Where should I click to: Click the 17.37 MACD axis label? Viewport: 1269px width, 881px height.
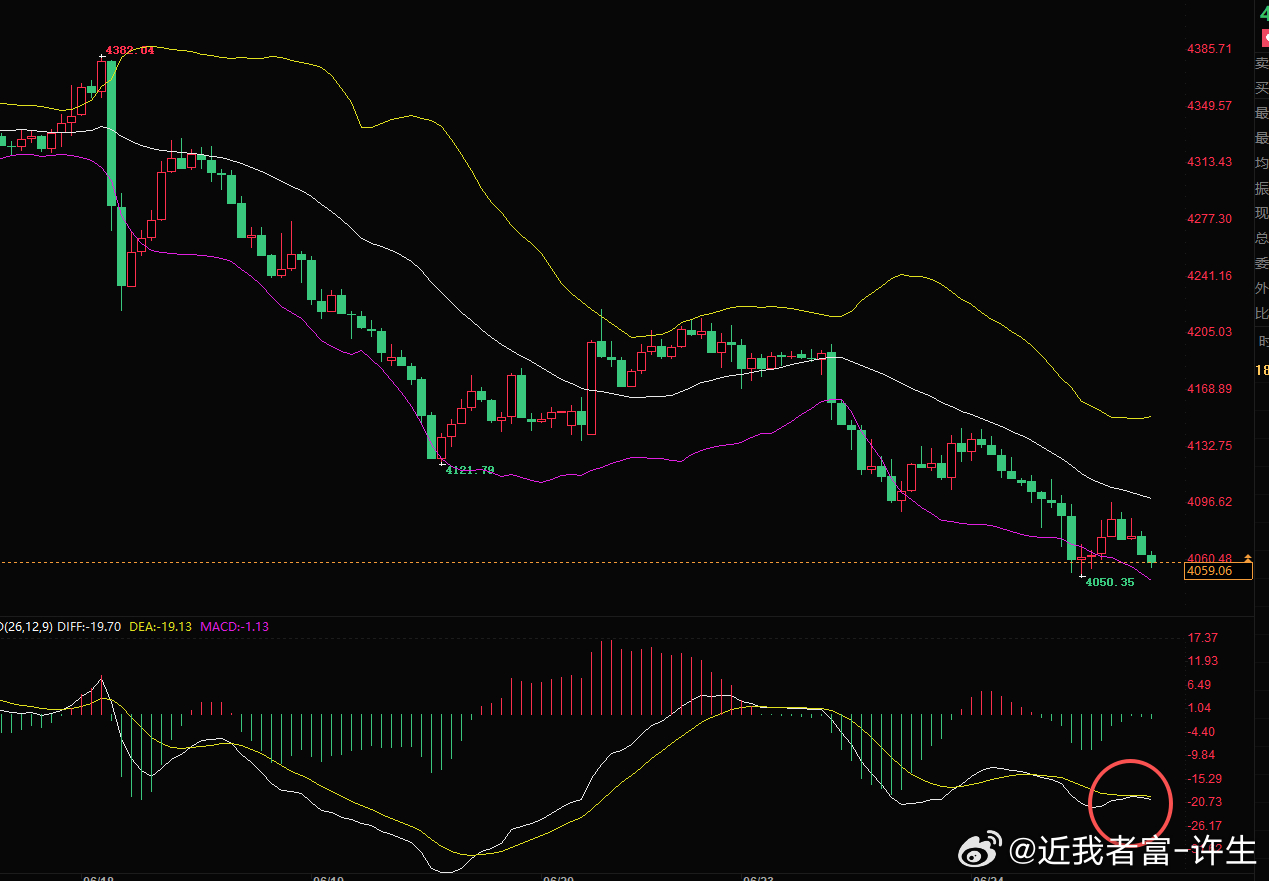click(x=1202, y=637)
